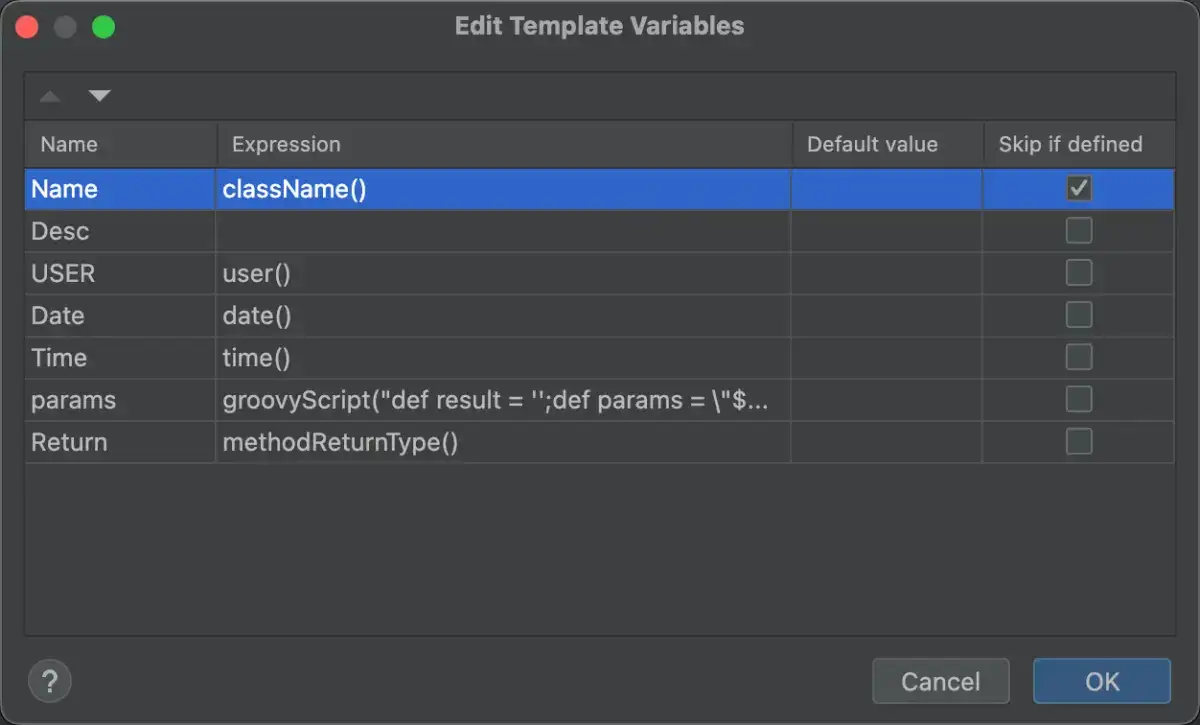Click the move up arrow icon
This screenshot has height=725, width=1200.
tap(50, 97)
